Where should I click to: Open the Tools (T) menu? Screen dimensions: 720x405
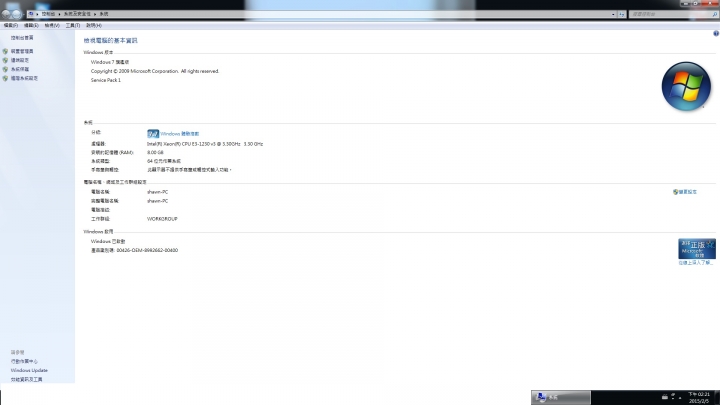tap(73, 26)
